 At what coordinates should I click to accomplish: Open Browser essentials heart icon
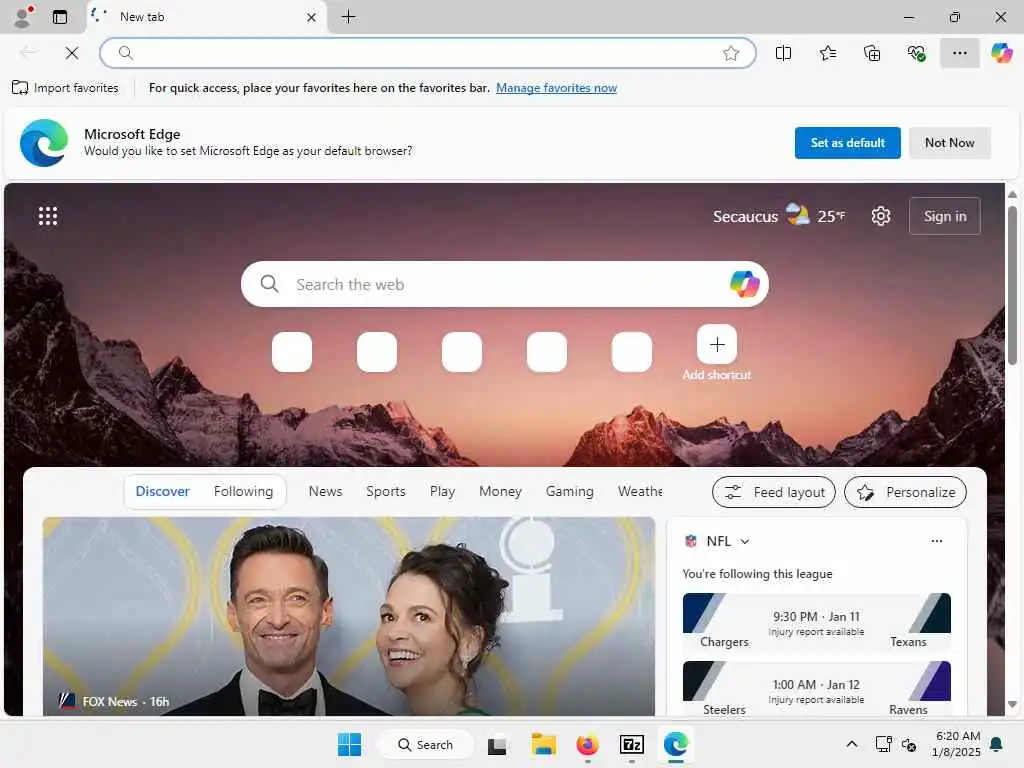916,53
